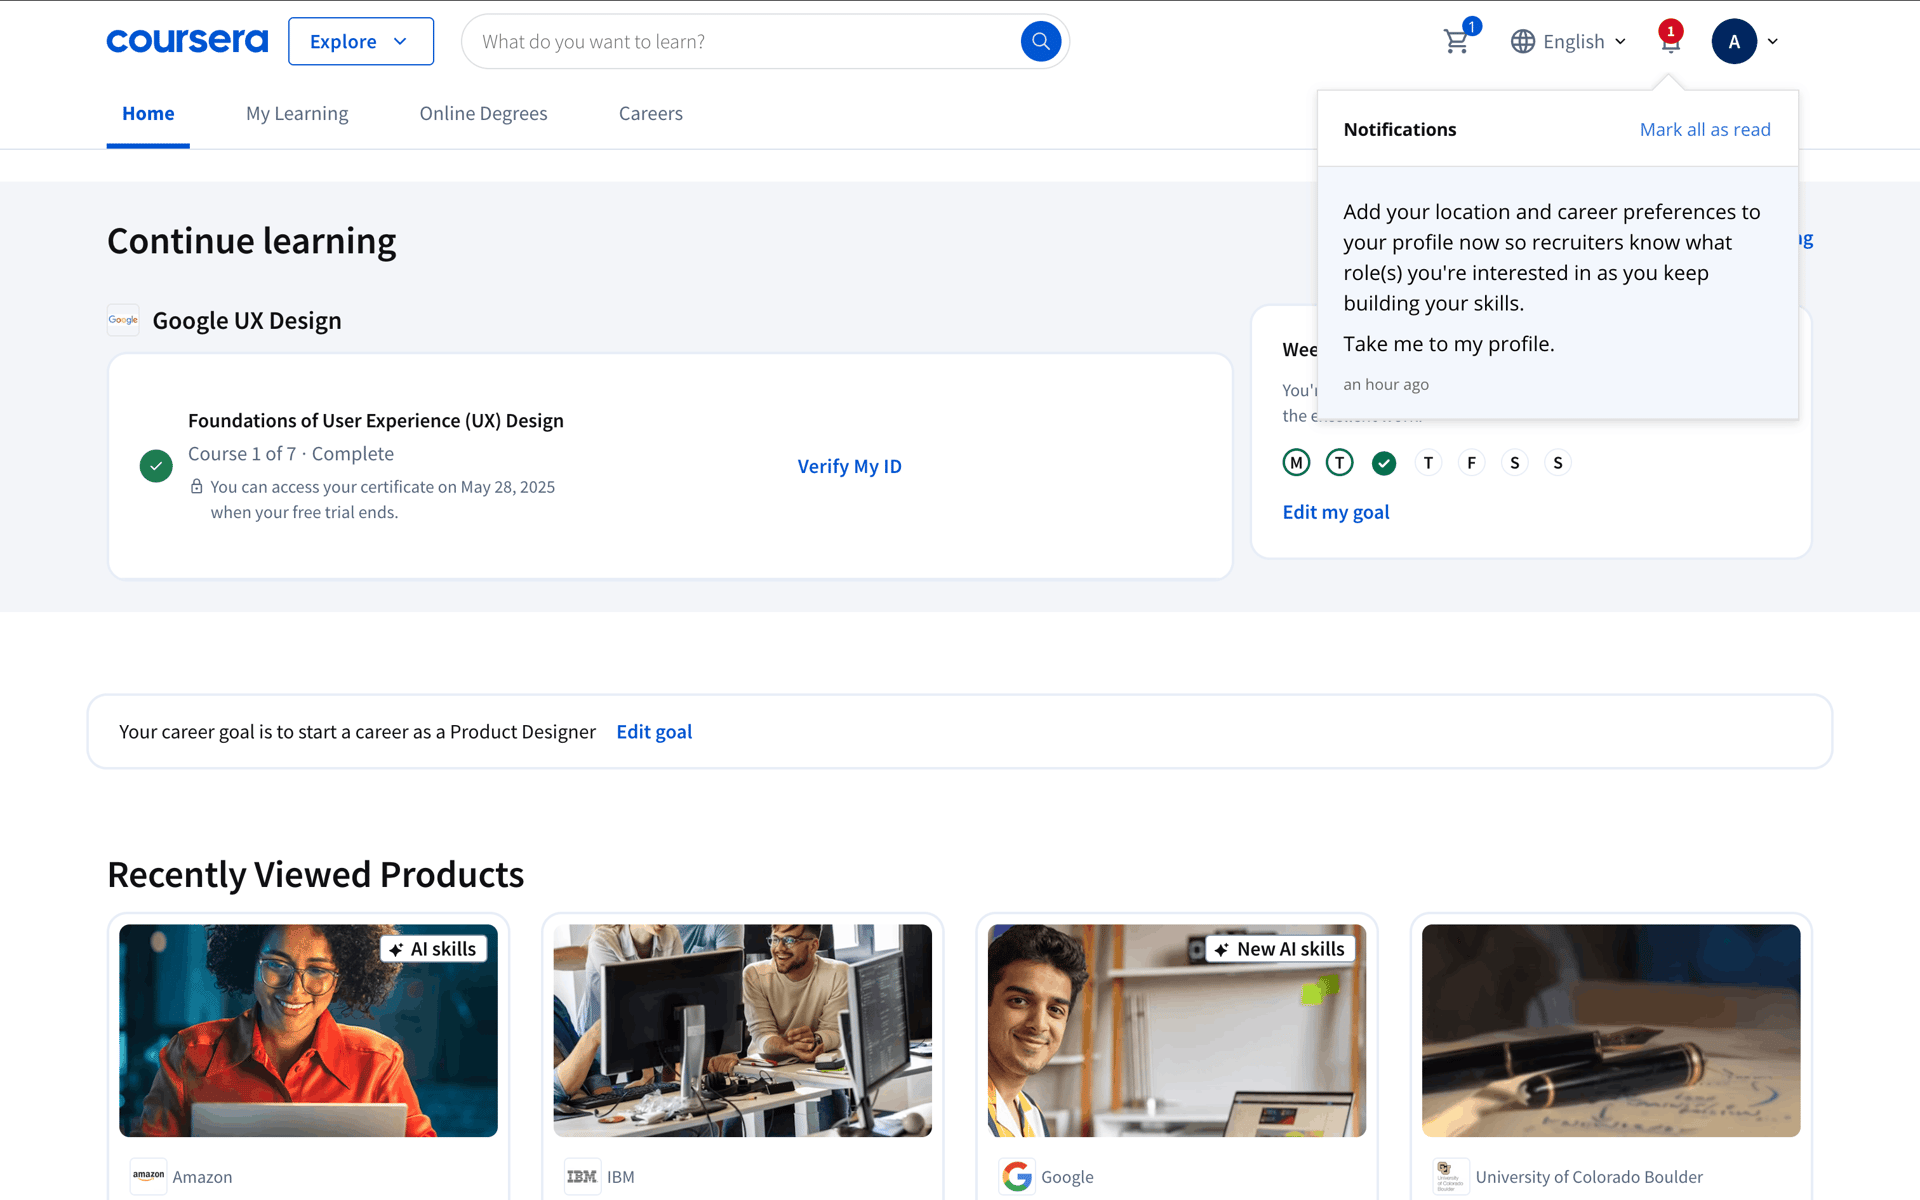The width and height of the screenshot is (1920, 1200).
Task: Click the Google G logo icon
Action: (1017, 1176)
